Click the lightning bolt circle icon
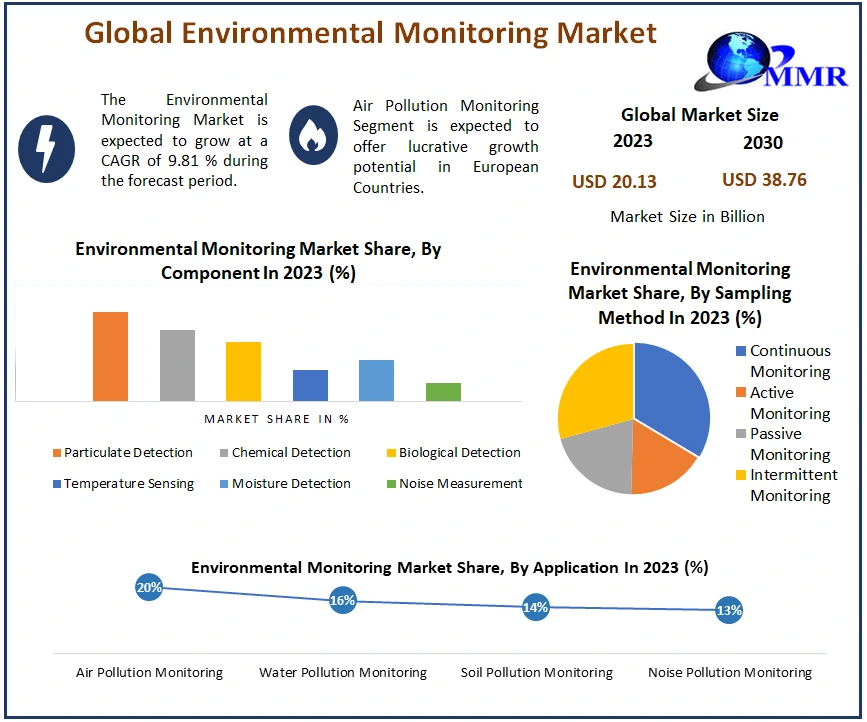867x722 pixels. tap(46, 147)
